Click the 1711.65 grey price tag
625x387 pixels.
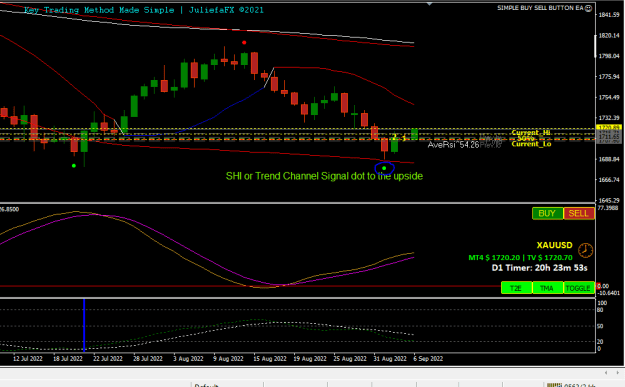click(x=609, y=137)
